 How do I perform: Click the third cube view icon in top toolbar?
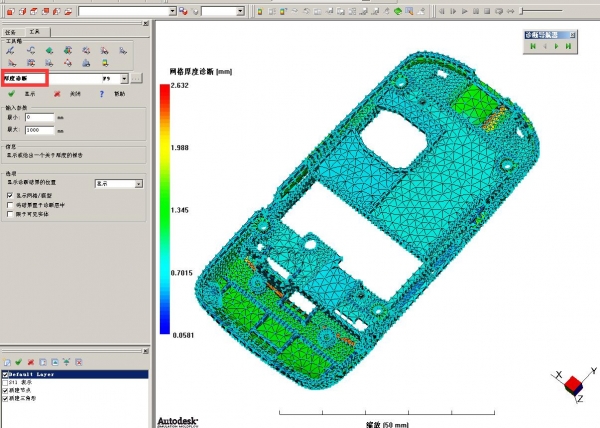pos(34,11)
